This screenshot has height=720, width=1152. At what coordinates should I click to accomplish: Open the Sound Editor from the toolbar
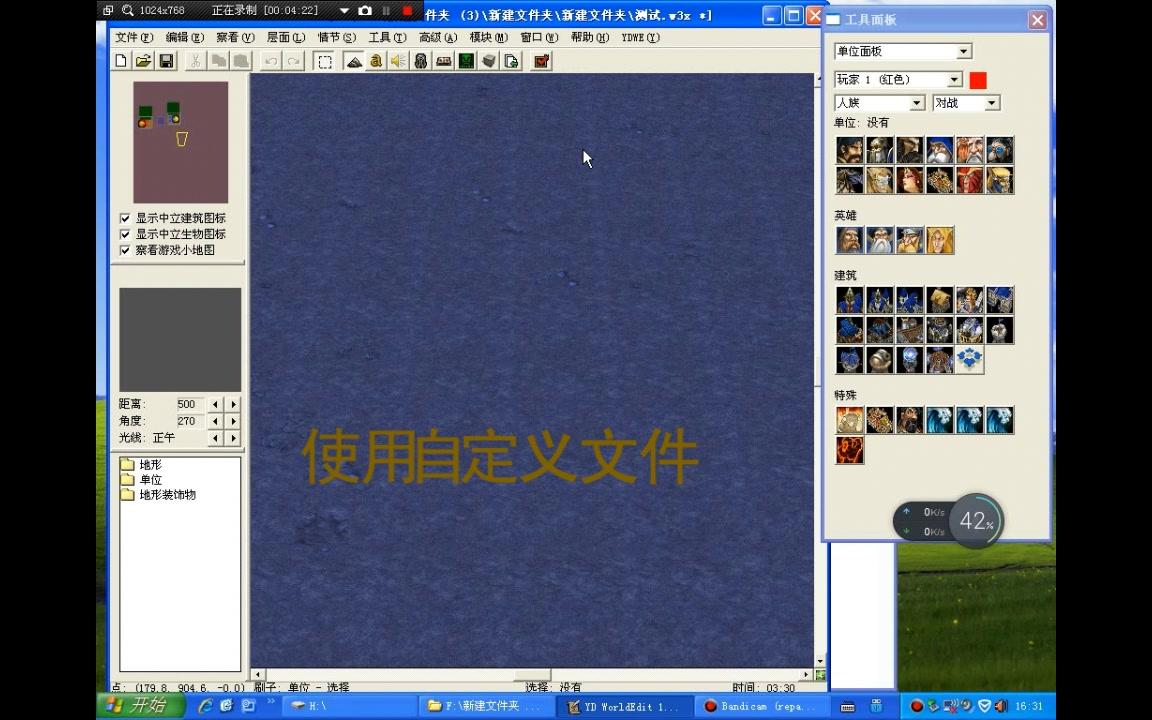tap(397, 61)
